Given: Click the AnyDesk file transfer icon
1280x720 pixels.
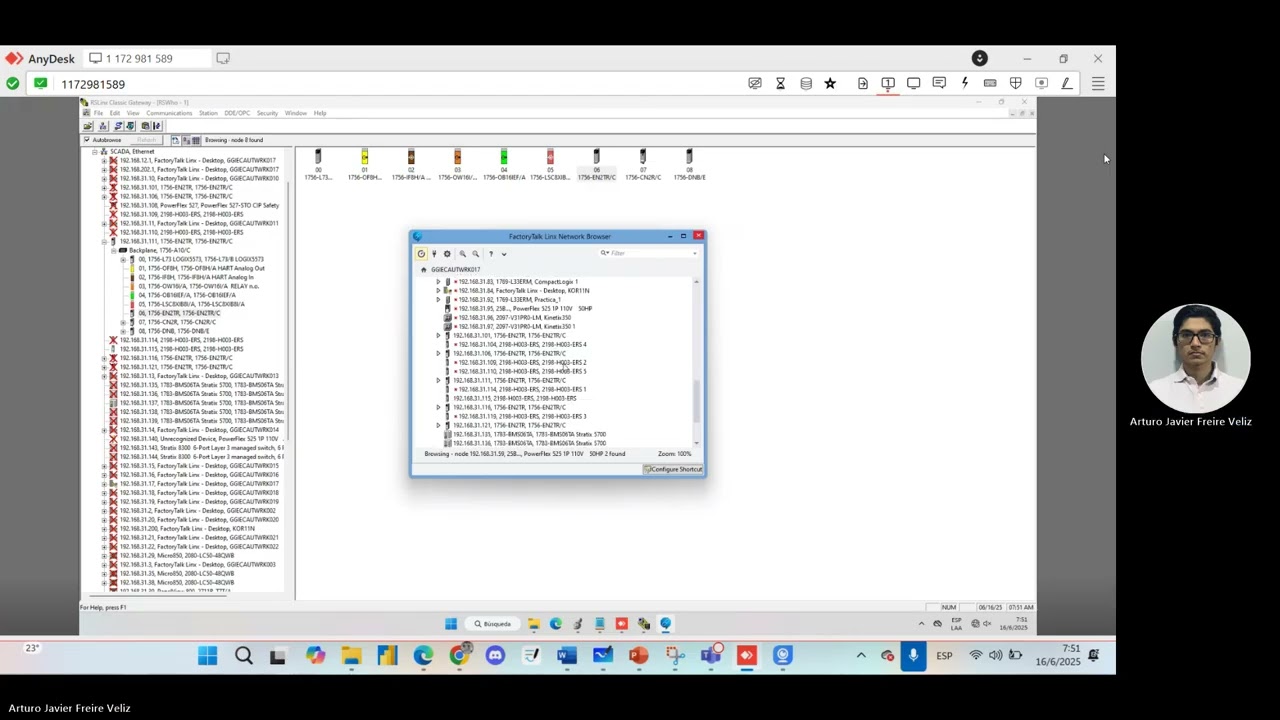Looking at the screenshot, I should pyautogui.click(x=863, y=84).
